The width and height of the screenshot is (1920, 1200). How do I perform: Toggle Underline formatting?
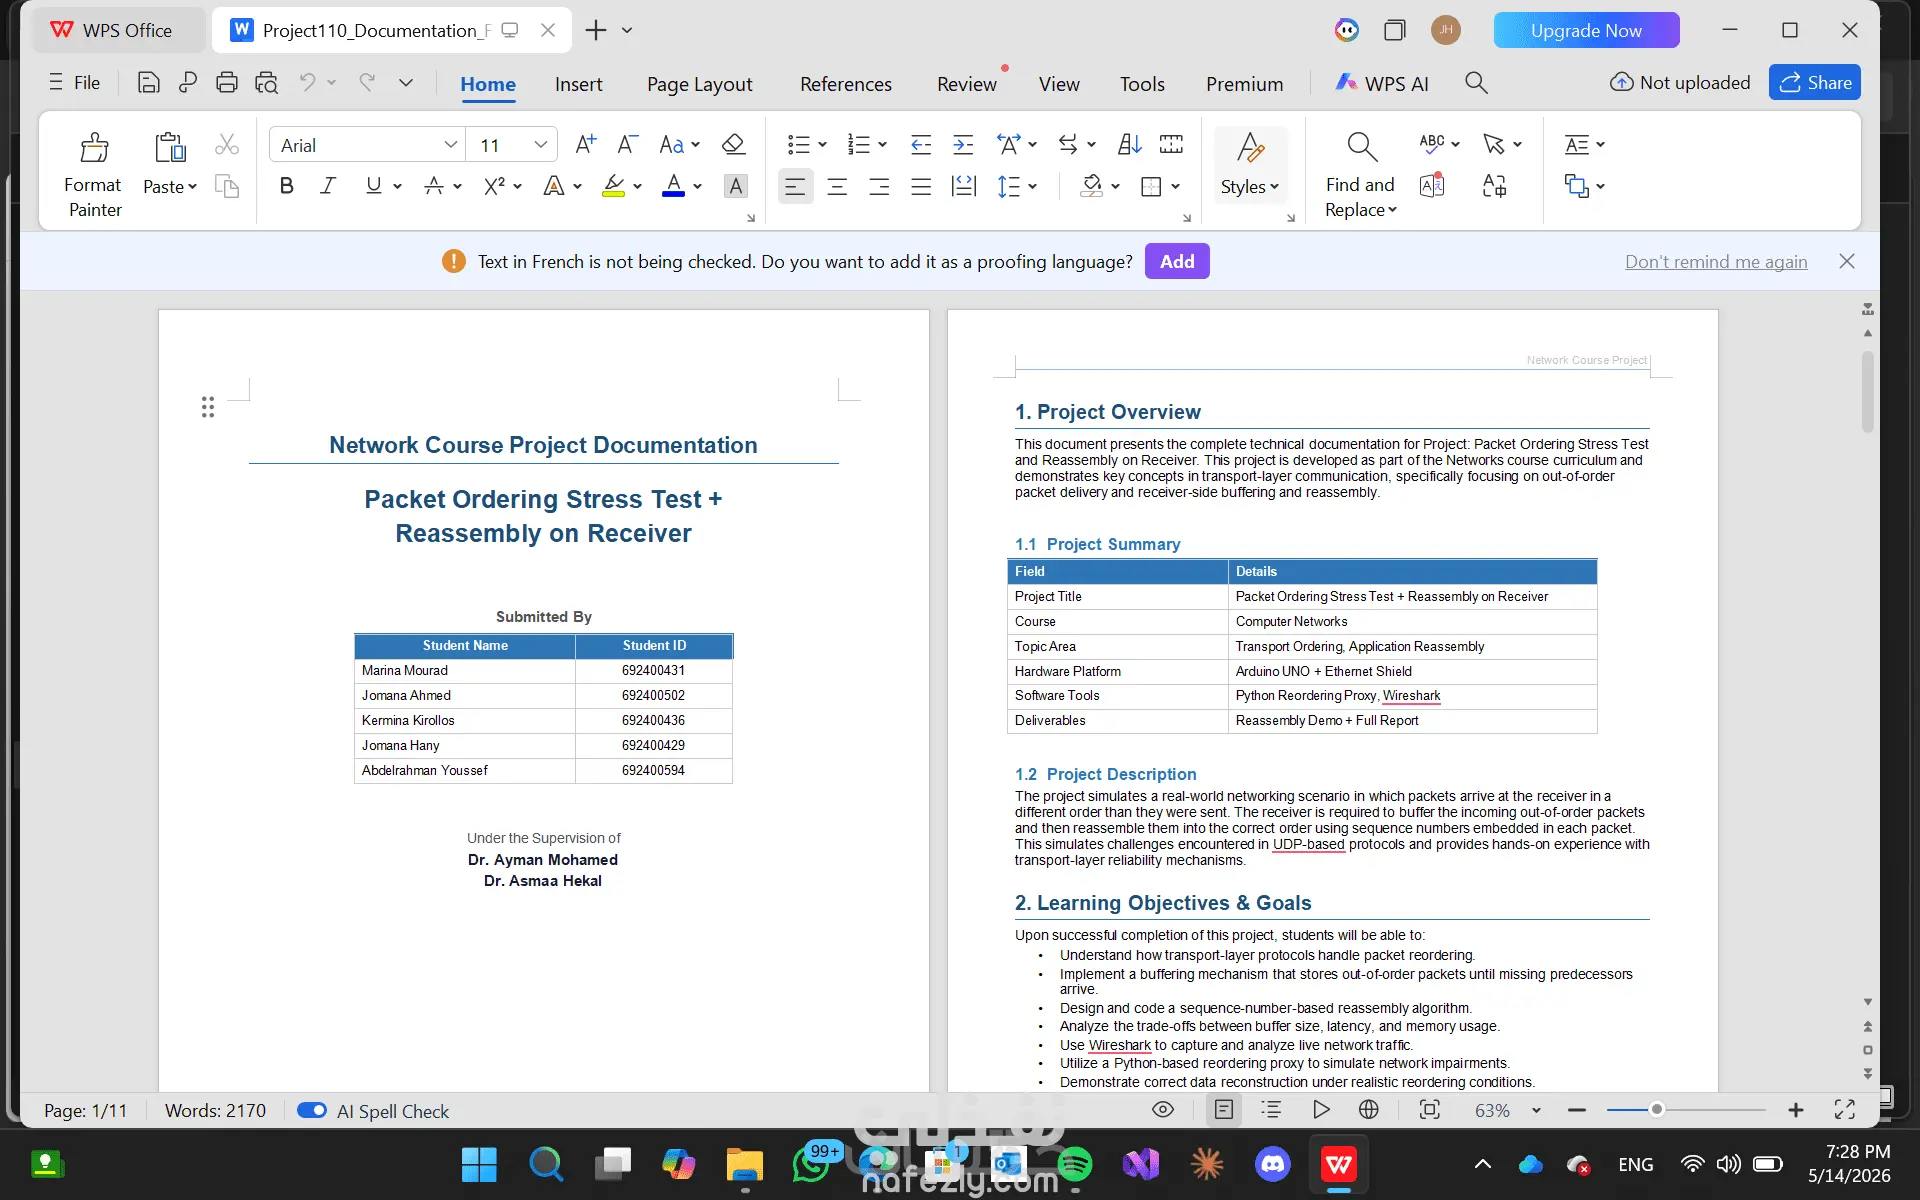point(373,186)
